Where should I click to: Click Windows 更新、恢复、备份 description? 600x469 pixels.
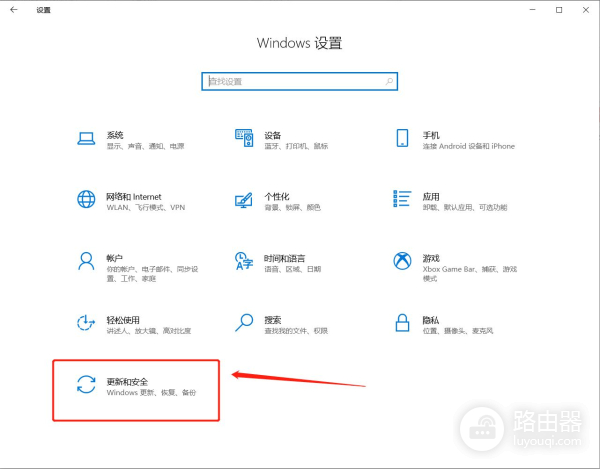pyautogui.click(x=151, y=392)
